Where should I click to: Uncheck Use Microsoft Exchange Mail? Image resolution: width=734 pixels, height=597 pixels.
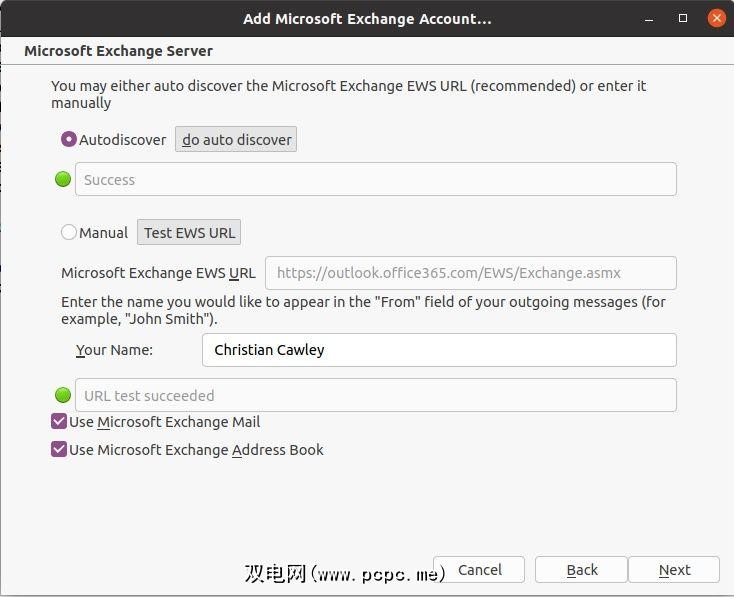click(x=59, y=421)
